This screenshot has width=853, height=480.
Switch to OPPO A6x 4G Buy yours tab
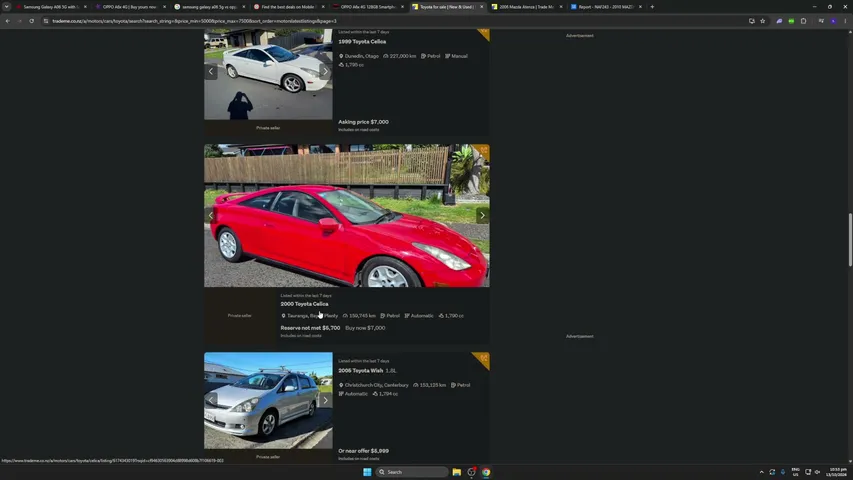pyautogui.click(x=127, y=7)
